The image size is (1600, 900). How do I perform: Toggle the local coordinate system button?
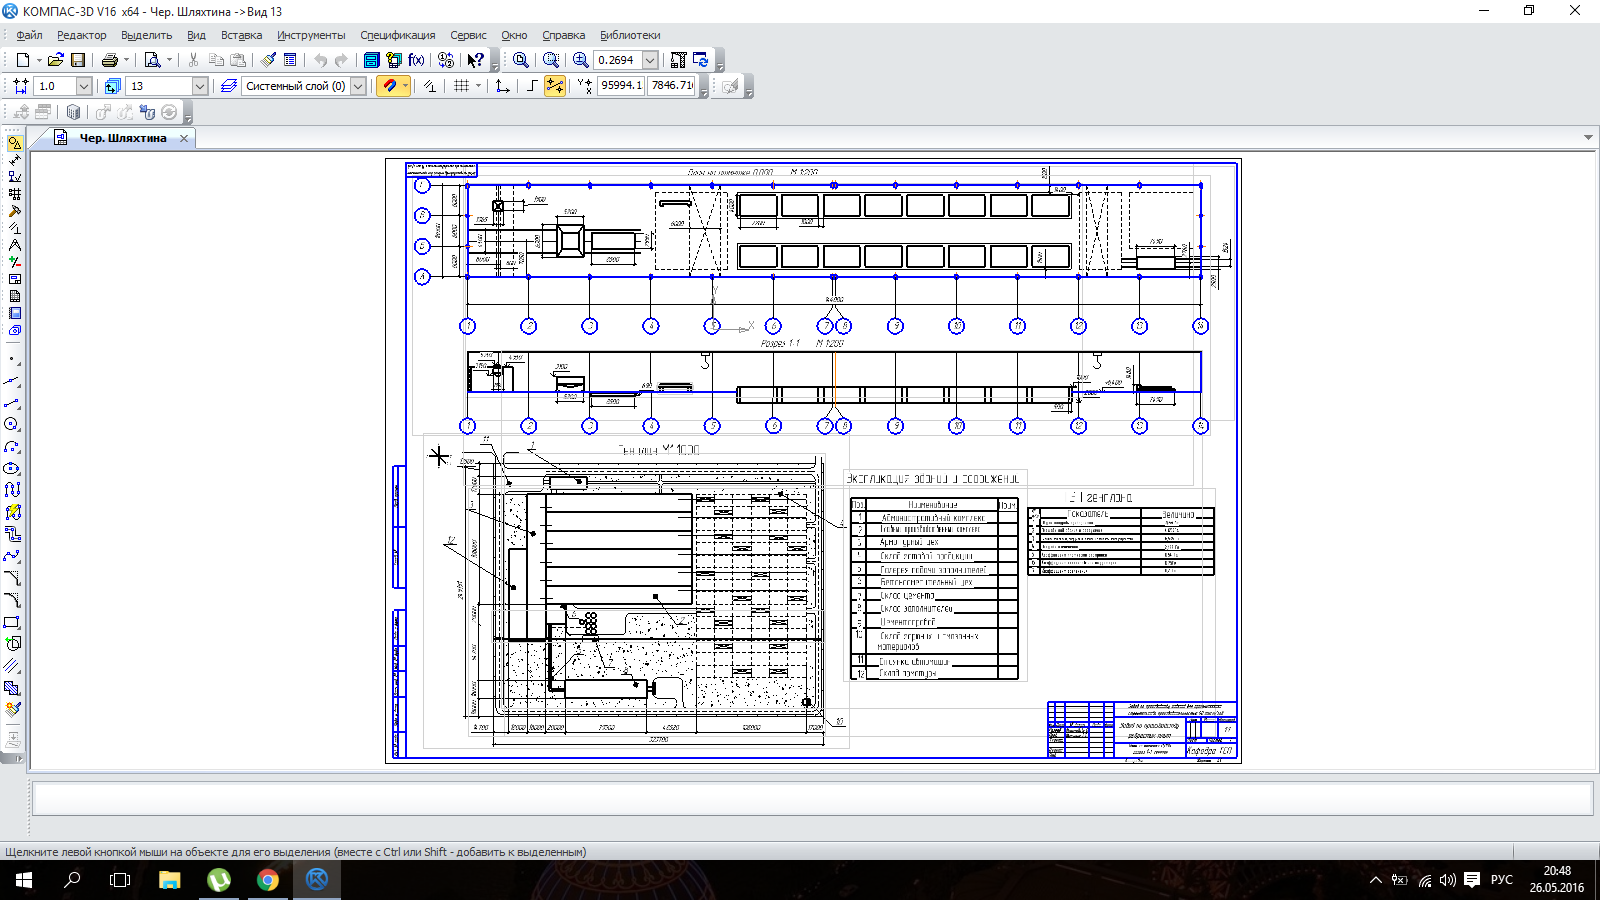tap(503, 86)
